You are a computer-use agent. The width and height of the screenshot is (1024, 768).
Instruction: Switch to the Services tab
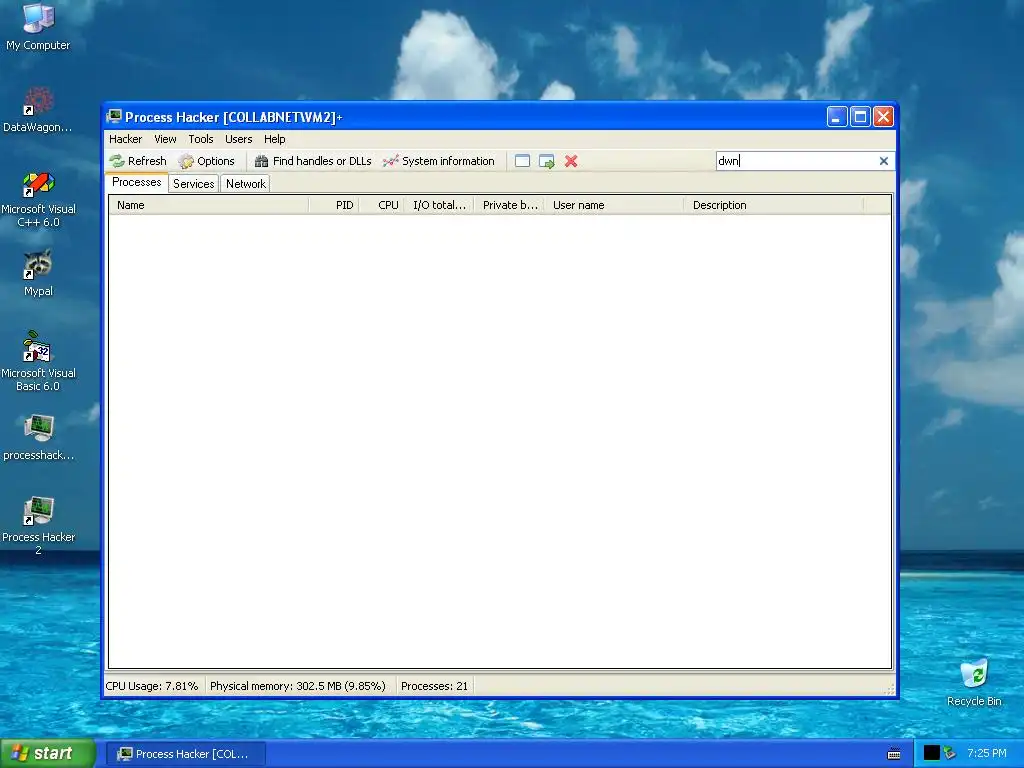(x=193, y=184)
